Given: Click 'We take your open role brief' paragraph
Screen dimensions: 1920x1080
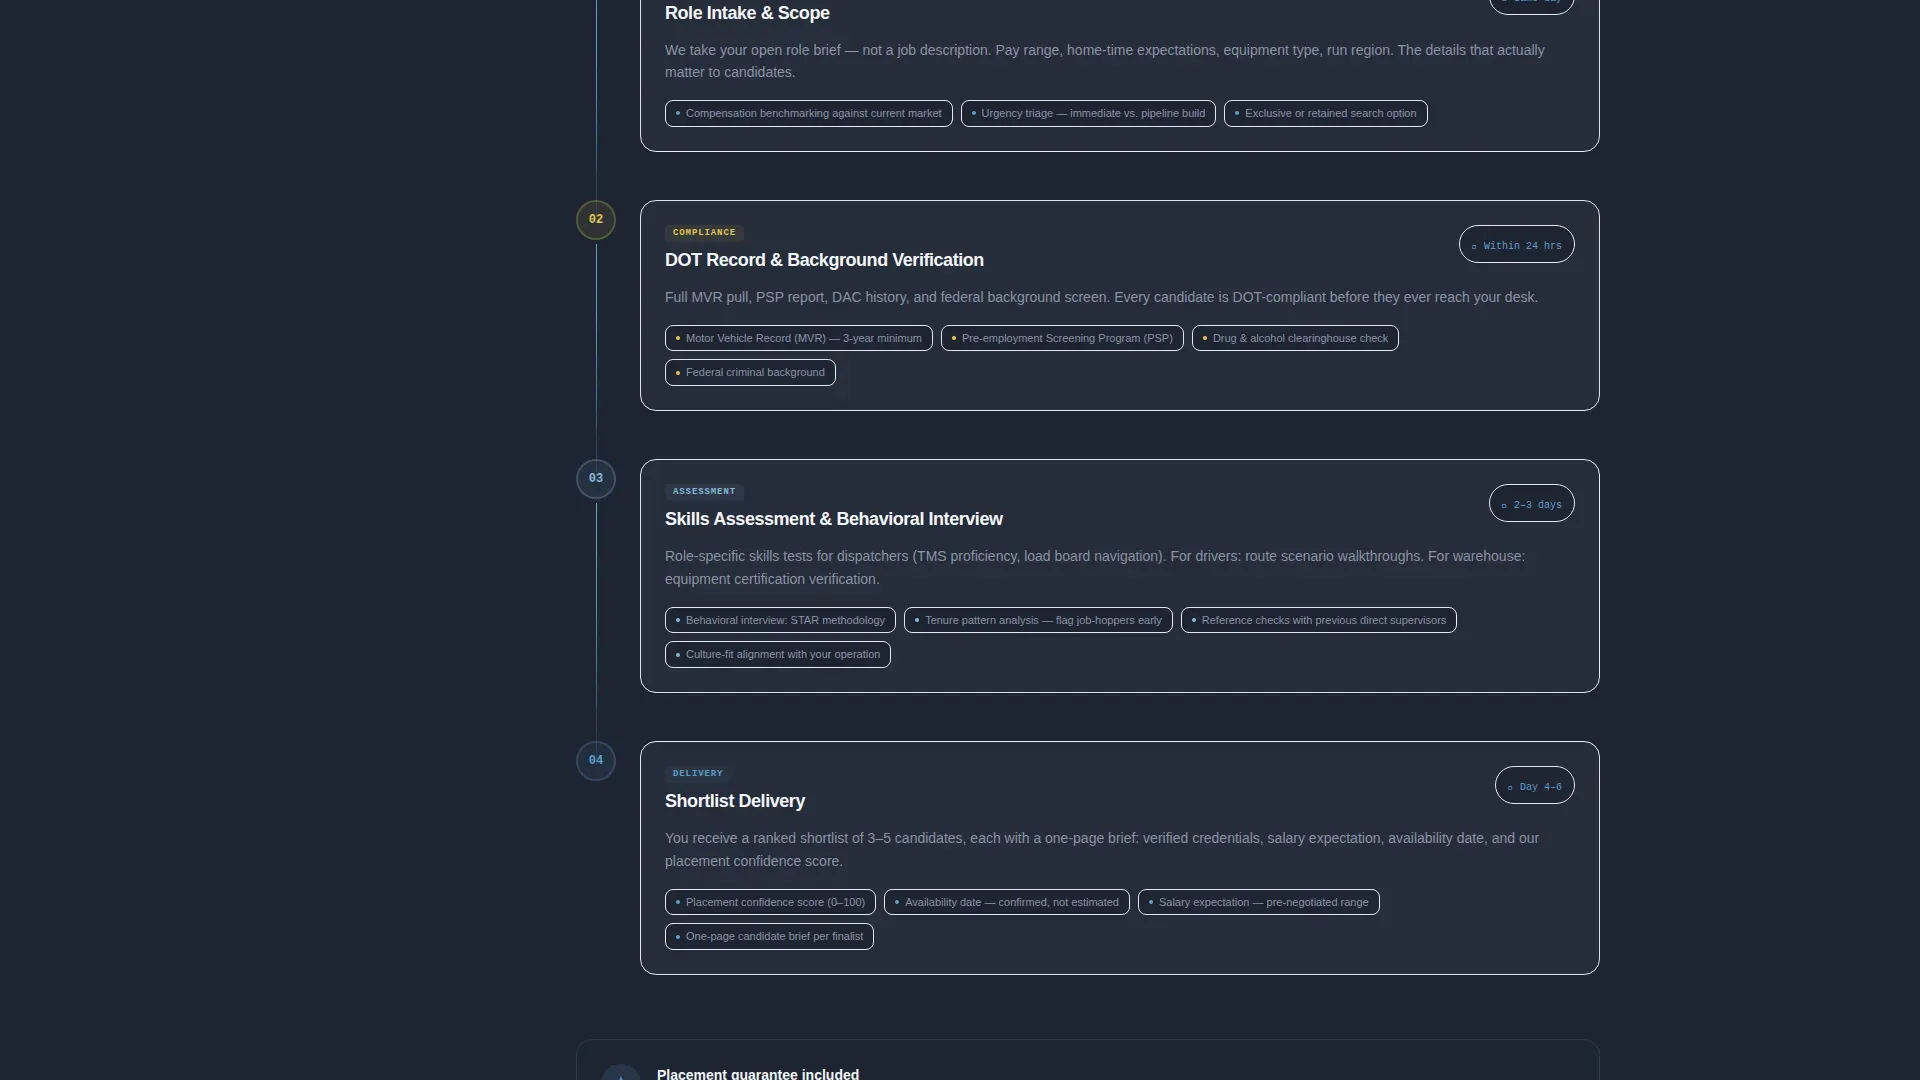Looking at the screenshot, I should [1105, 61].
